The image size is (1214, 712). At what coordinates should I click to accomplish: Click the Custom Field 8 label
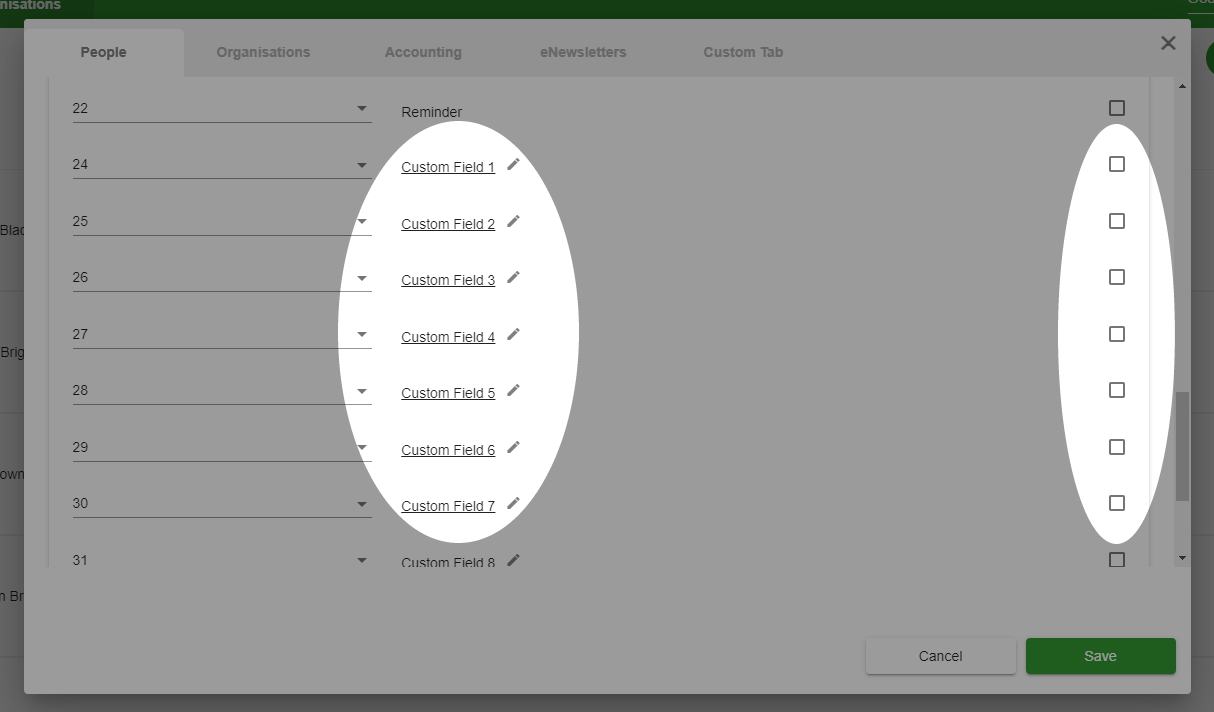point(448,562)
